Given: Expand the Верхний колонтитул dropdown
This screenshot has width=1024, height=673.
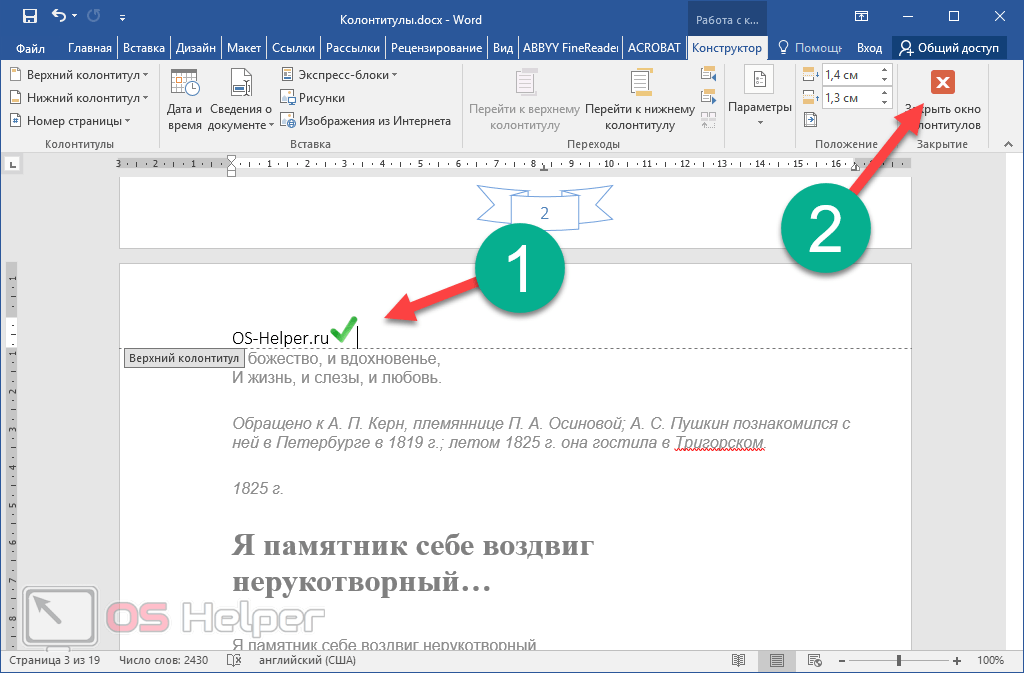Looking at the screenshot, I should tap(78, 75).
